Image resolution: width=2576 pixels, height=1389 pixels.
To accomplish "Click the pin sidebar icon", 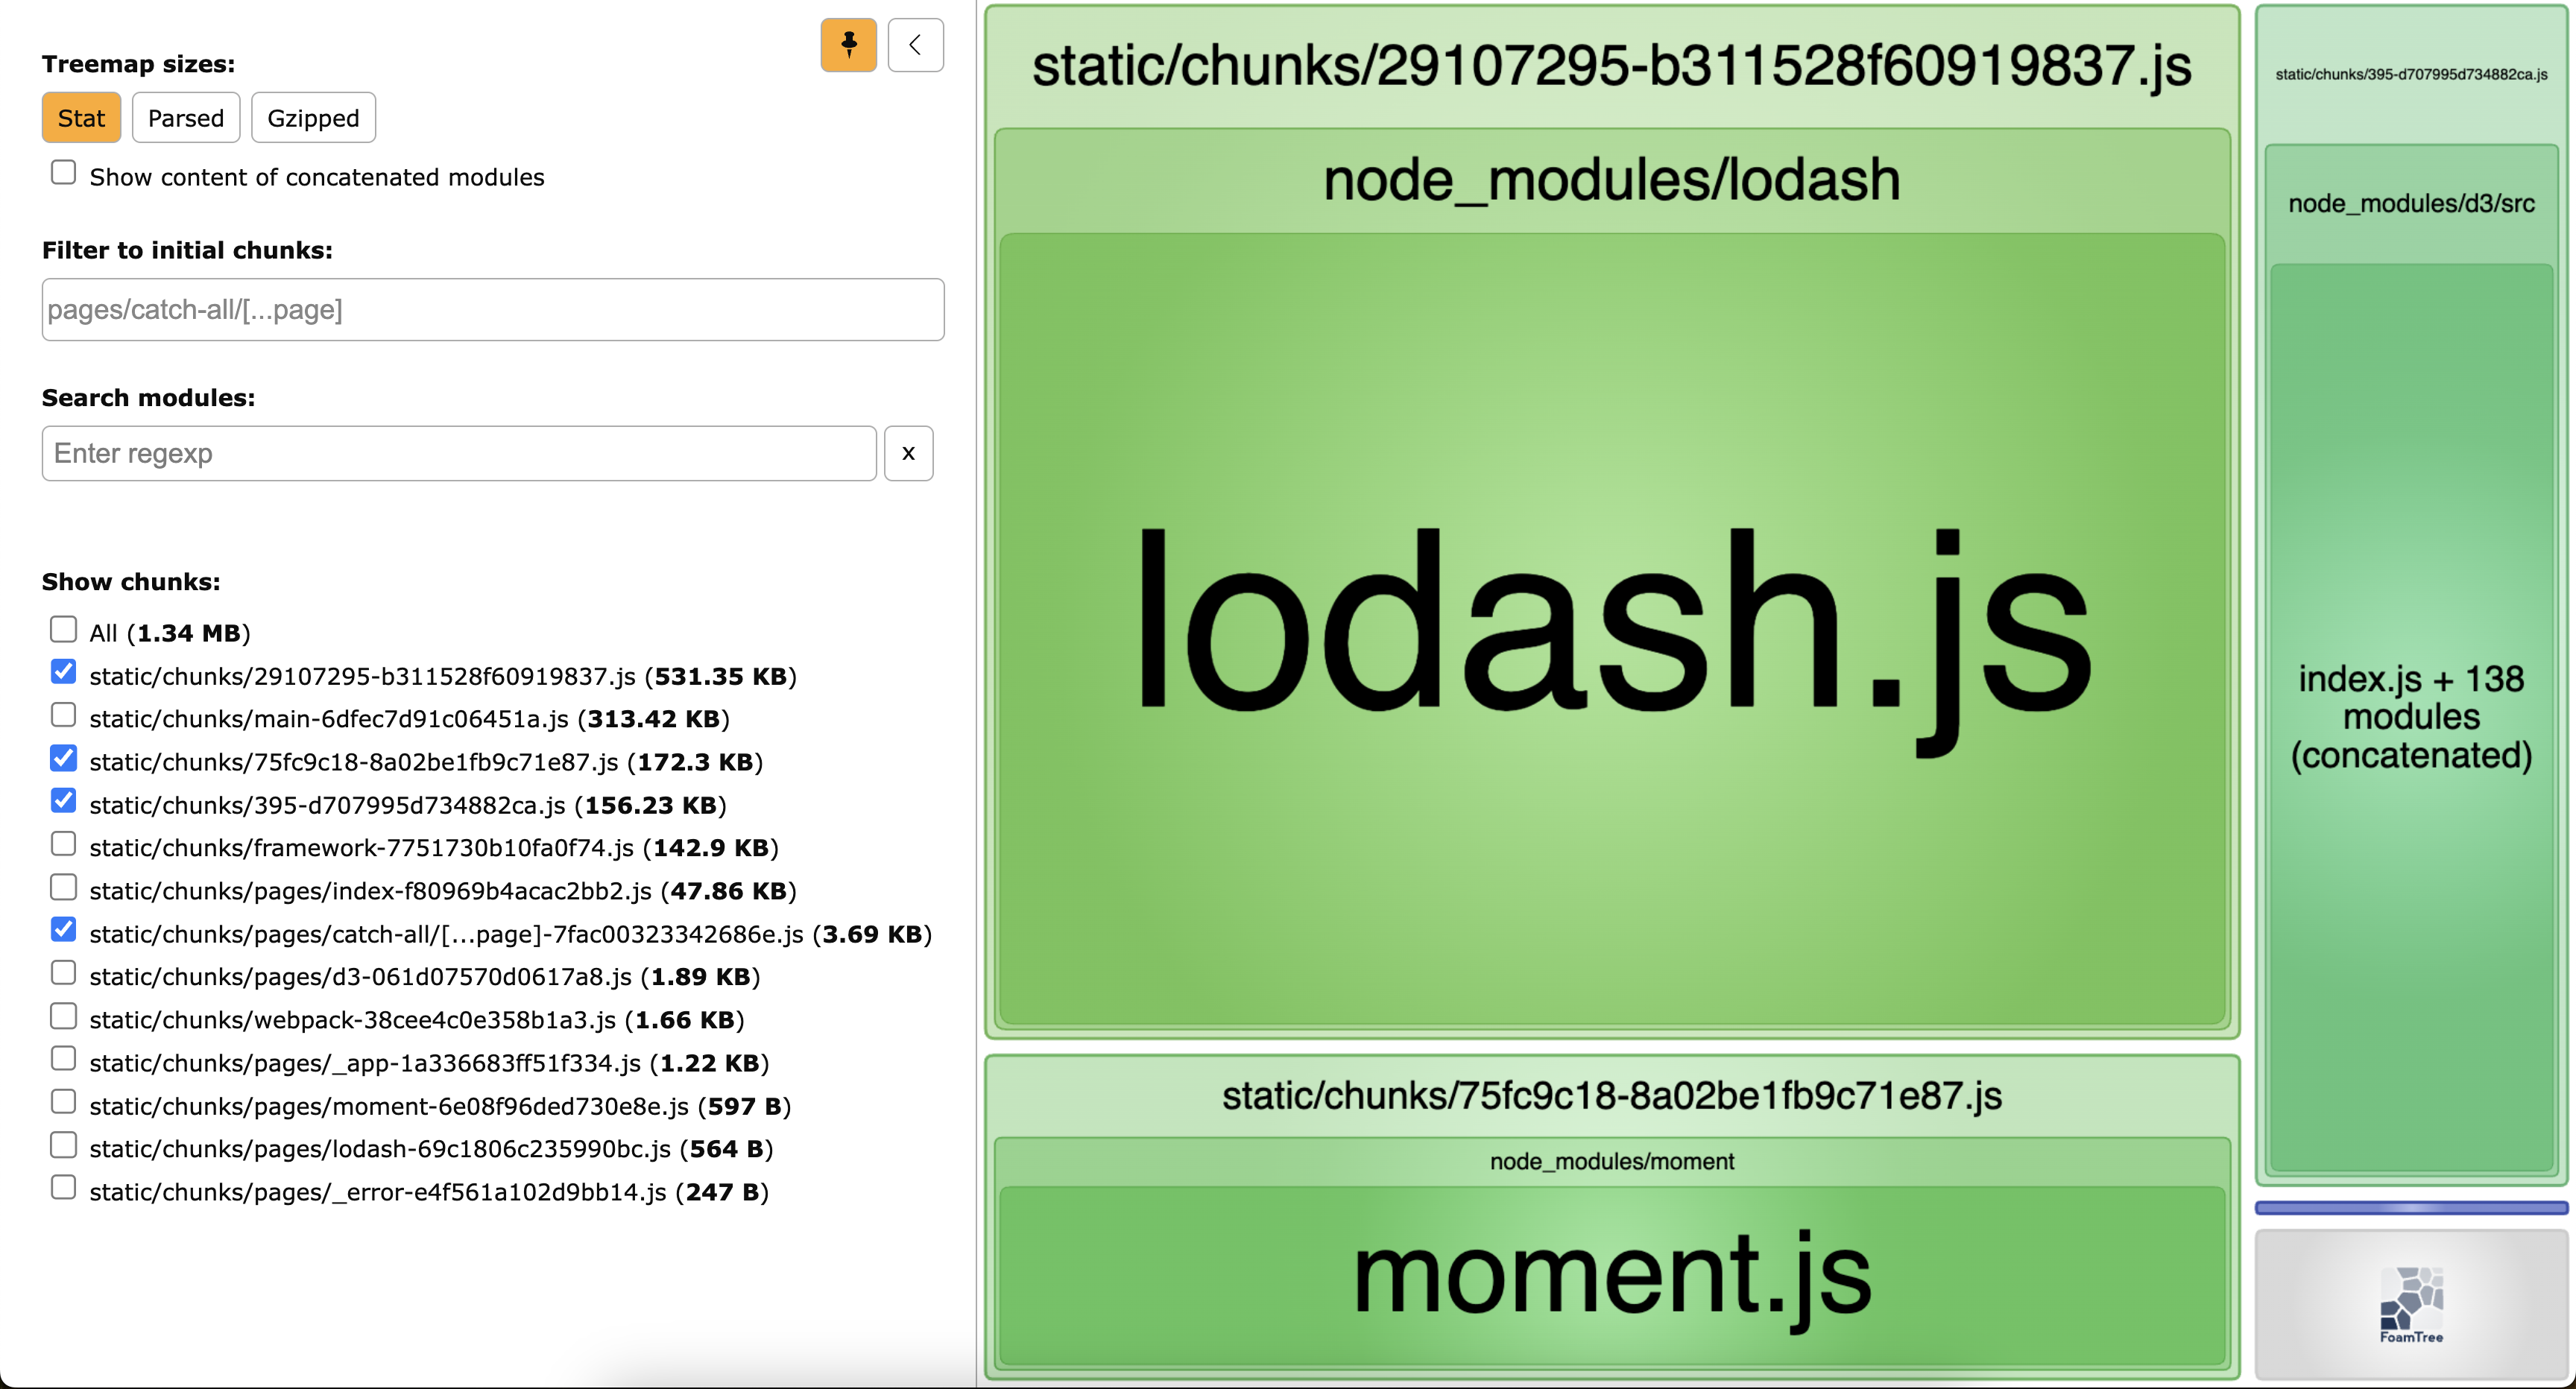I will [x=848, y=45].
